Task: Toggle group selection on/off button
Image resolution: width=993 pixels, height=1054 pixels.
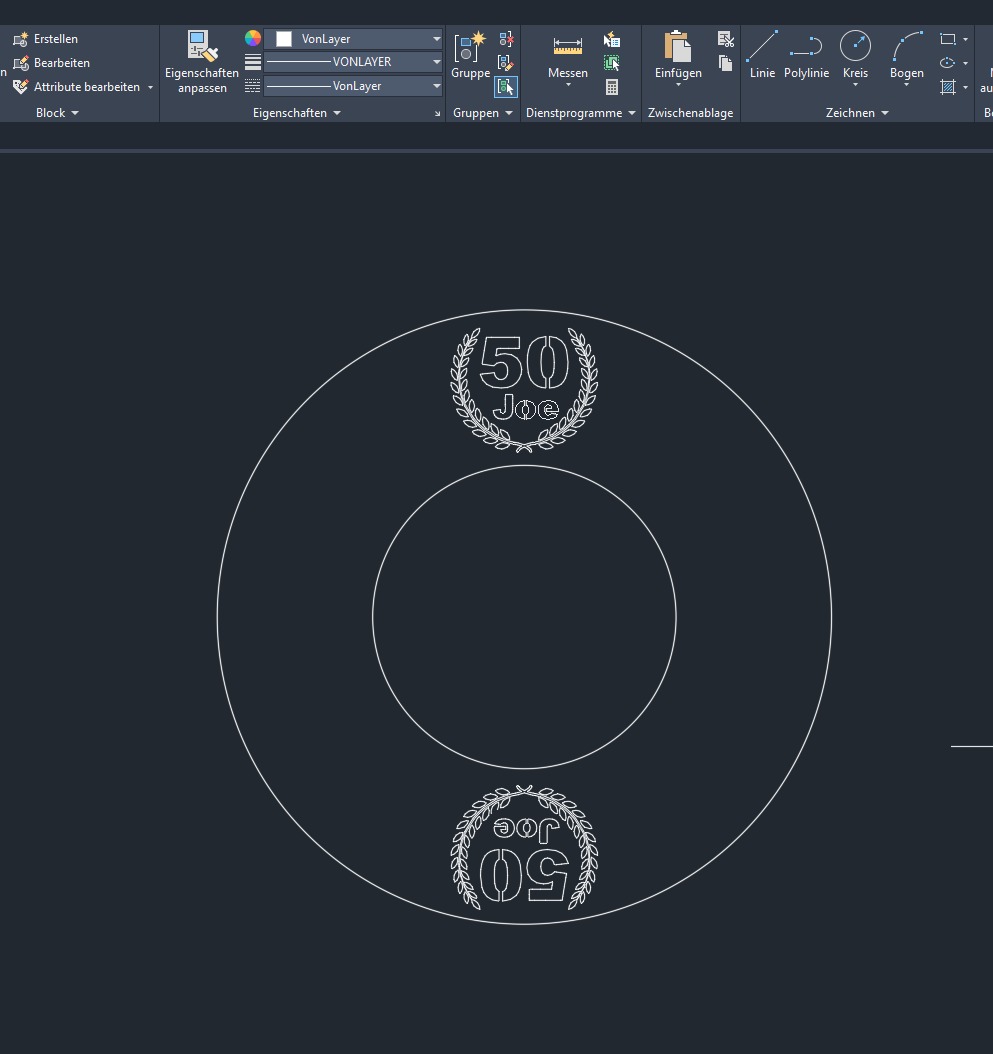Action: [506, 87]
